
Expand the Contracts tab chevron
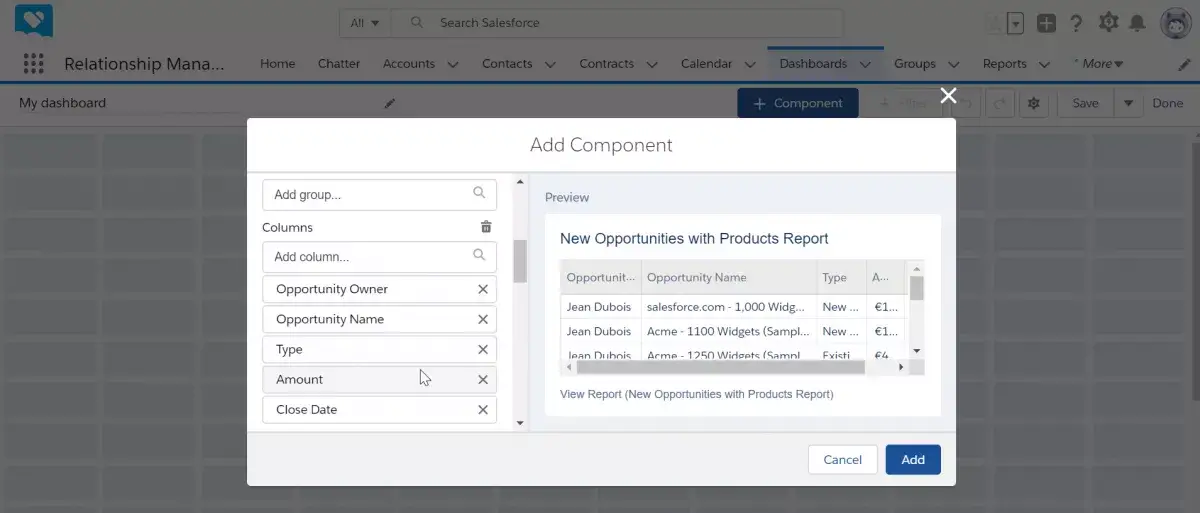652,64
